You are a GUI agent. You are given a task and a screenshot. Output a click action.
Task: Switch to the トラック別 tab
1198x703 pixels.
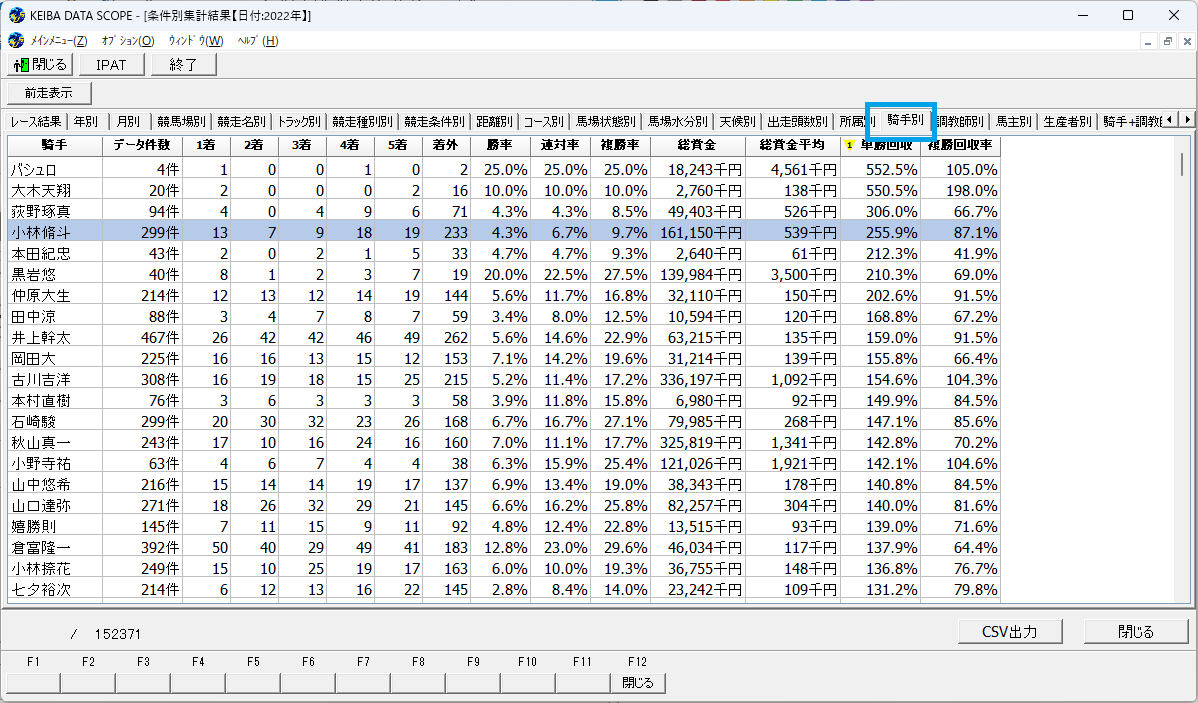[x=299, y=121]
